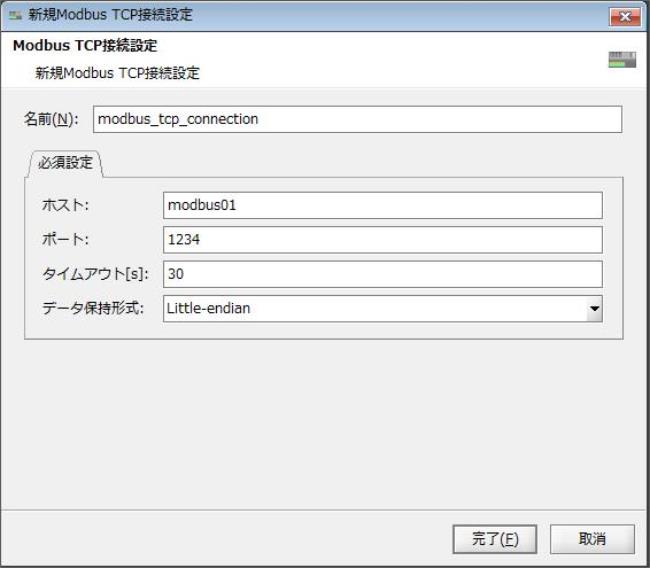Click the タイムアウト[s] field showing 30
The image size is (650, 568).
[x=382, y=274]
